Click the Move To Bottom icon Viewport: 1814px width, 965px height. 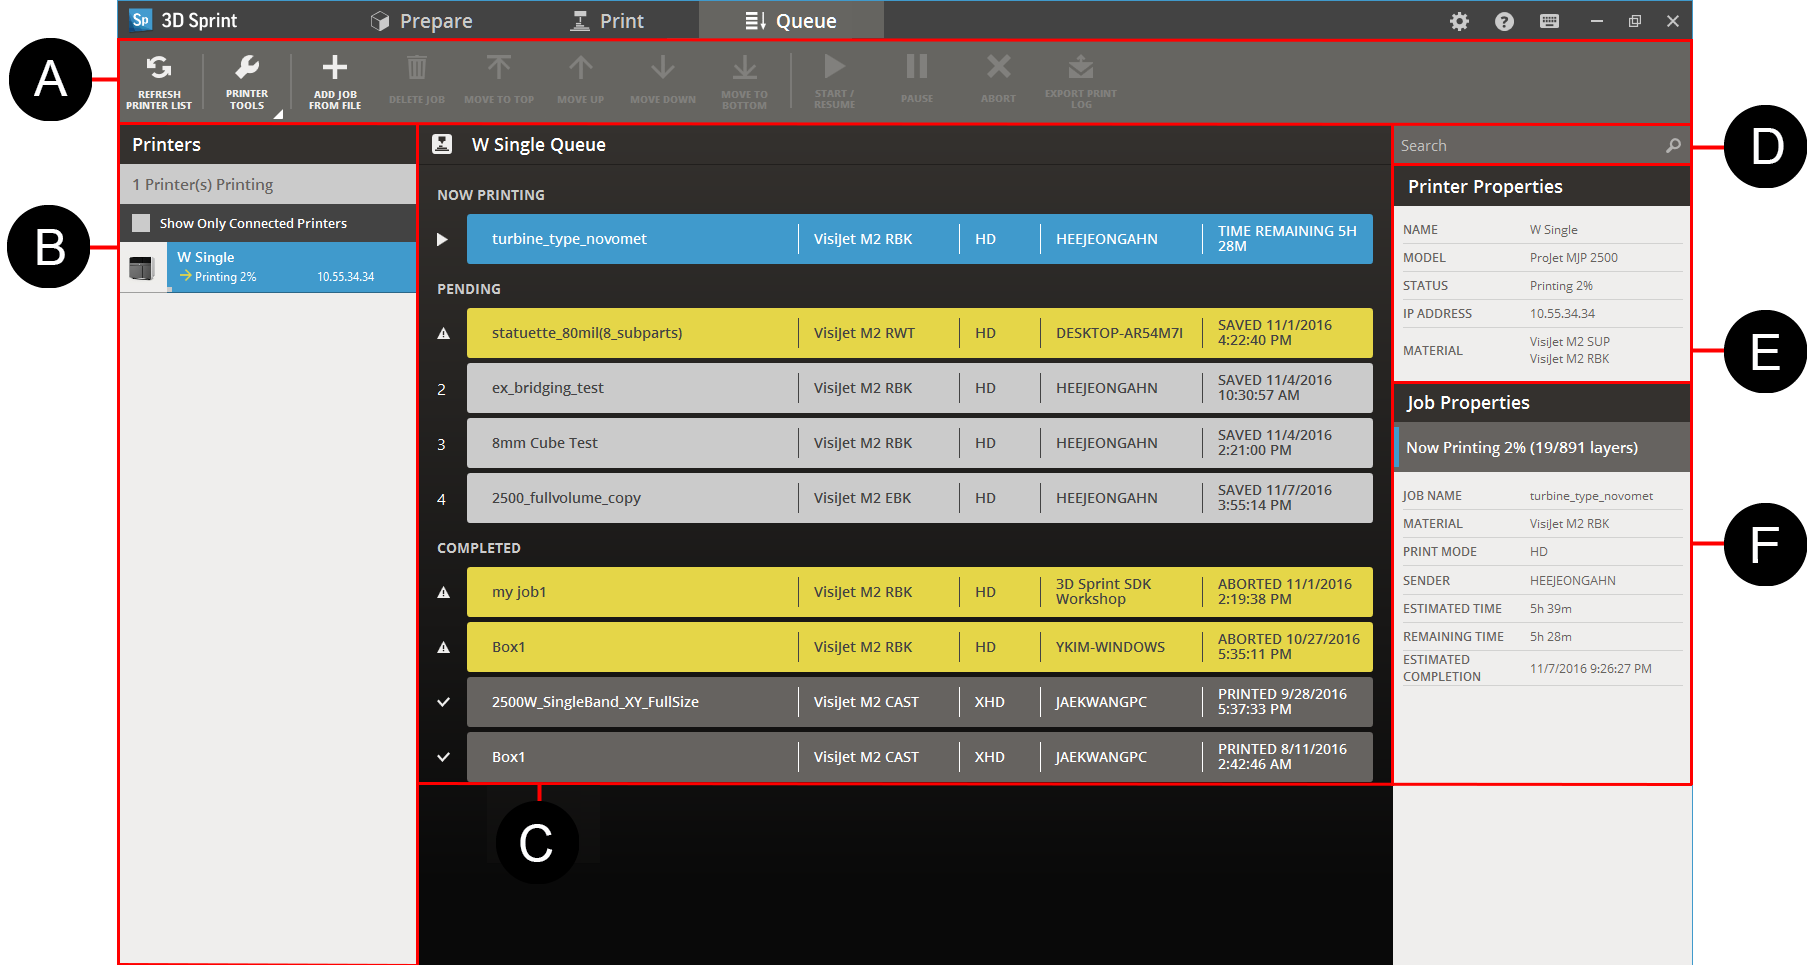(x=745, y=67)
